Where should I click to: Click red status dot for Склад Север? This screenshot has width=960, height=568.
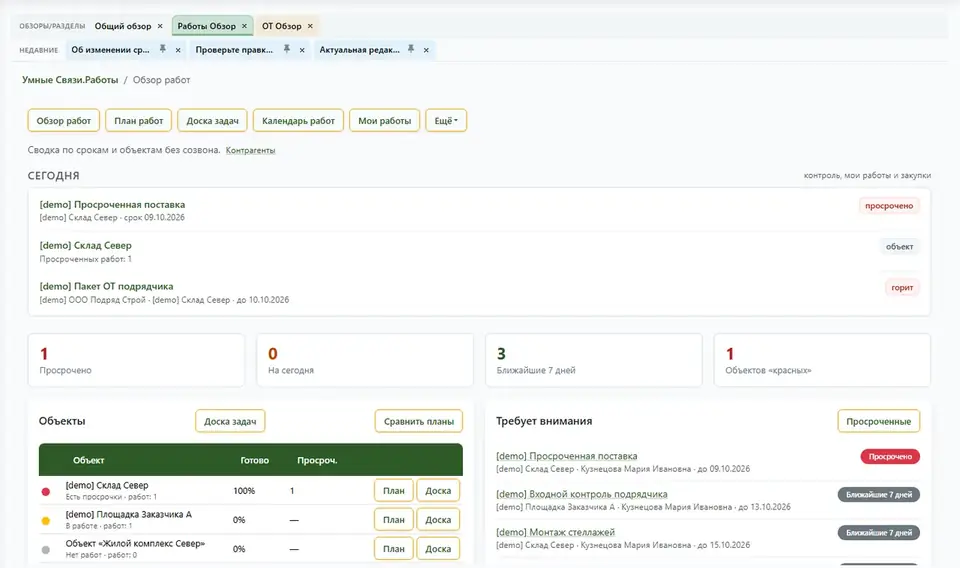[x=45, y=491]
